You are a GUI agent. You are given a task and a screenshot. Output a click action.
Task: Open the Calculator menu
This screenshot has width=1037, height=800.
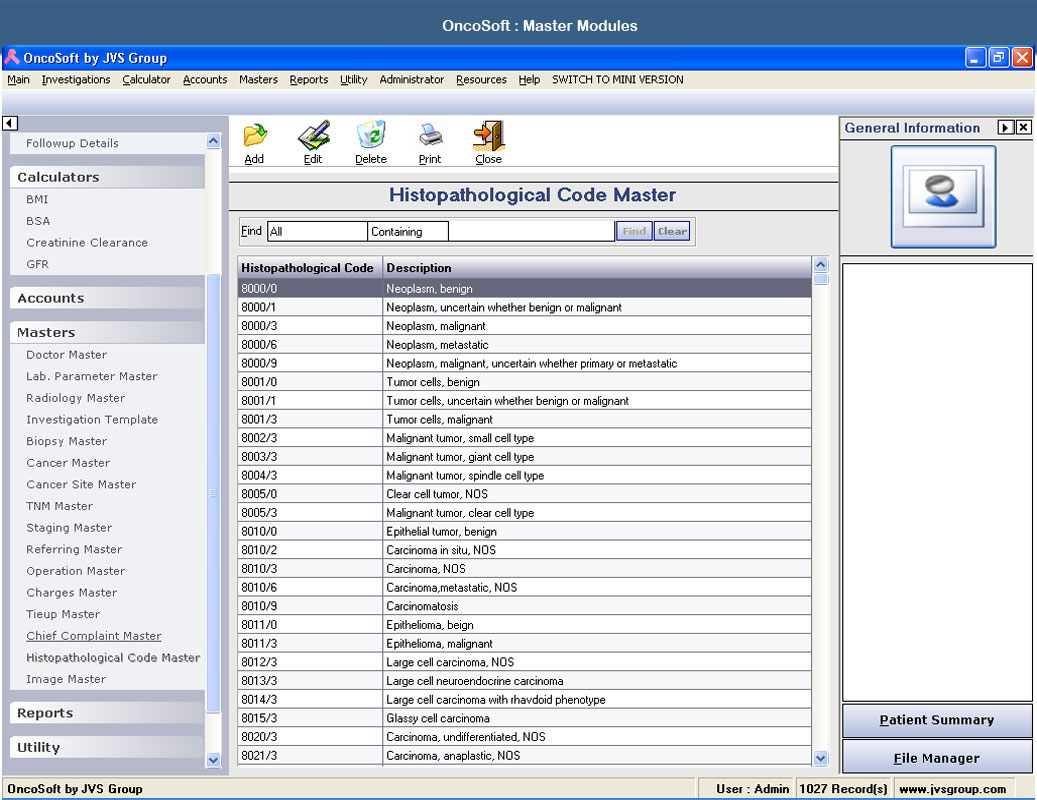point(146,79)
